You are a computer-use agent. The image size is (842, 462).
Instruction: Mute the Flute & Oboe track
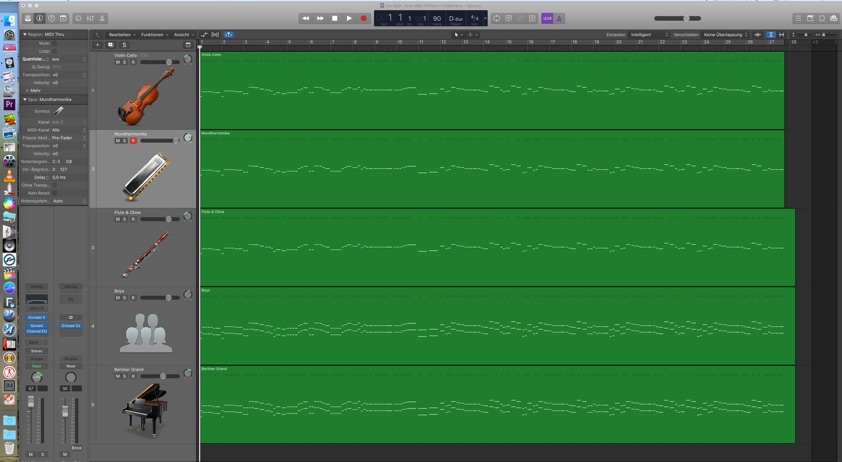pyautogui.click(x=118, y=219)
